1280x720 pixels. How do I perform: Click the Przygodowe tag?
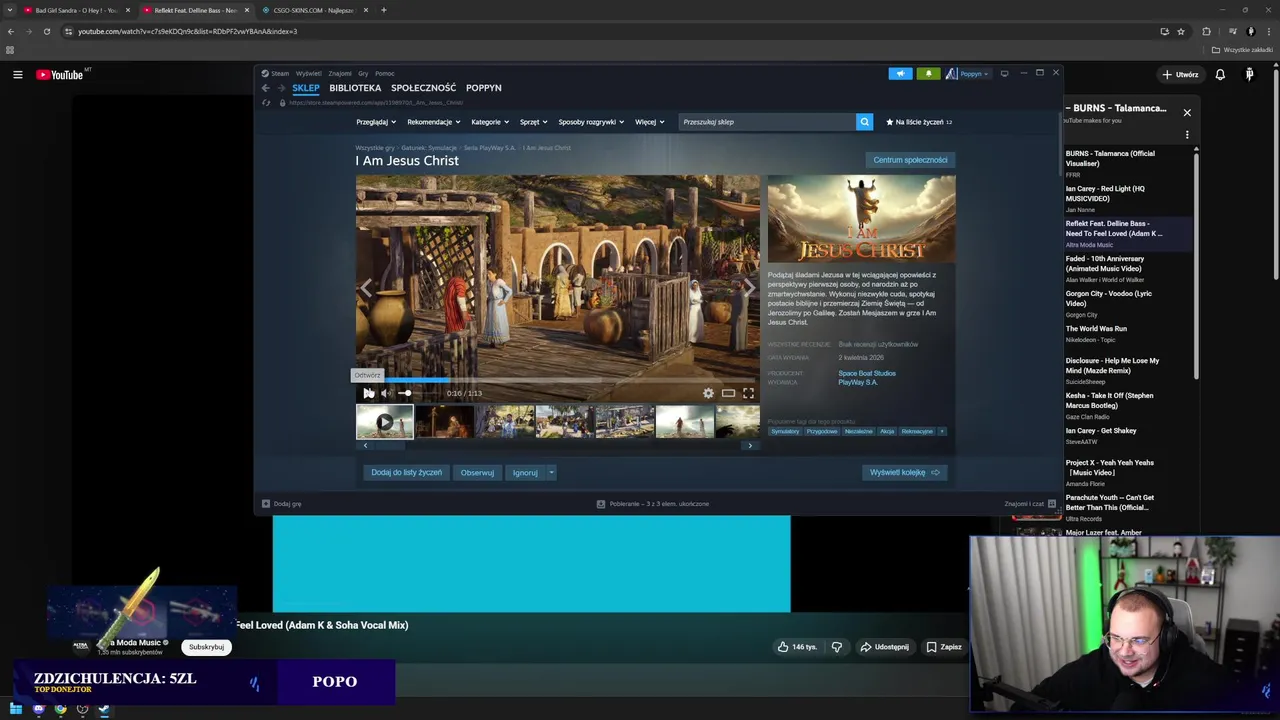click(x=823, y=431)
